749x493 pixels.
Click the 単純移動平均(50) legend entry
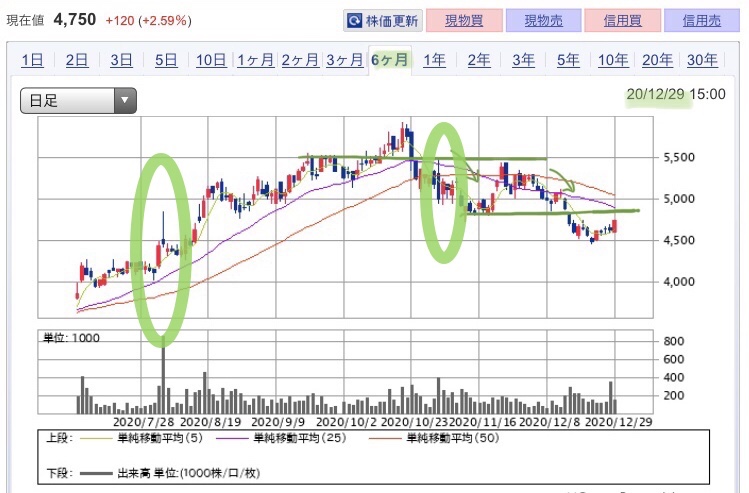coord(434,439)
